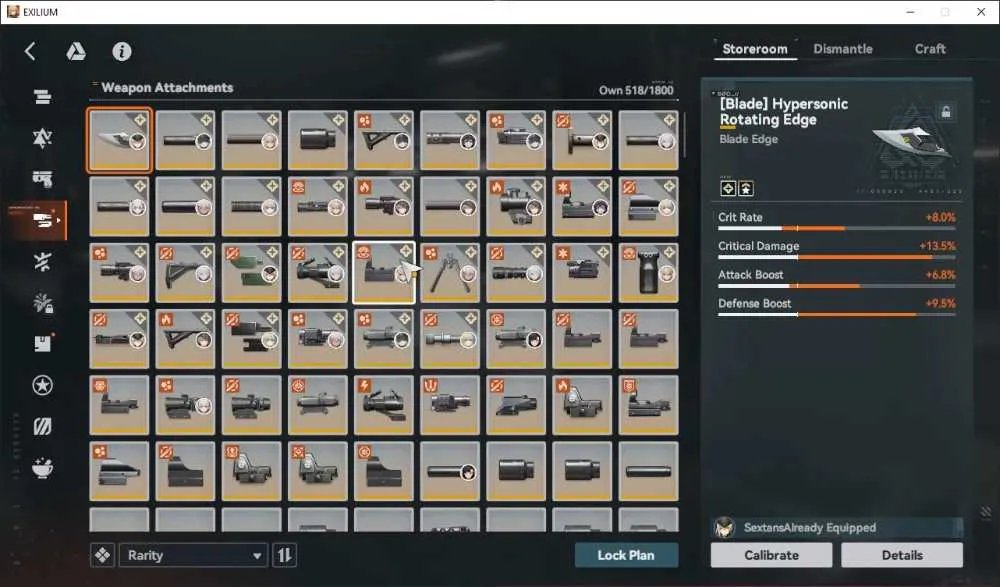Toggle the sort order arrows button
The image size is (1000, 587).
[284, 556]
